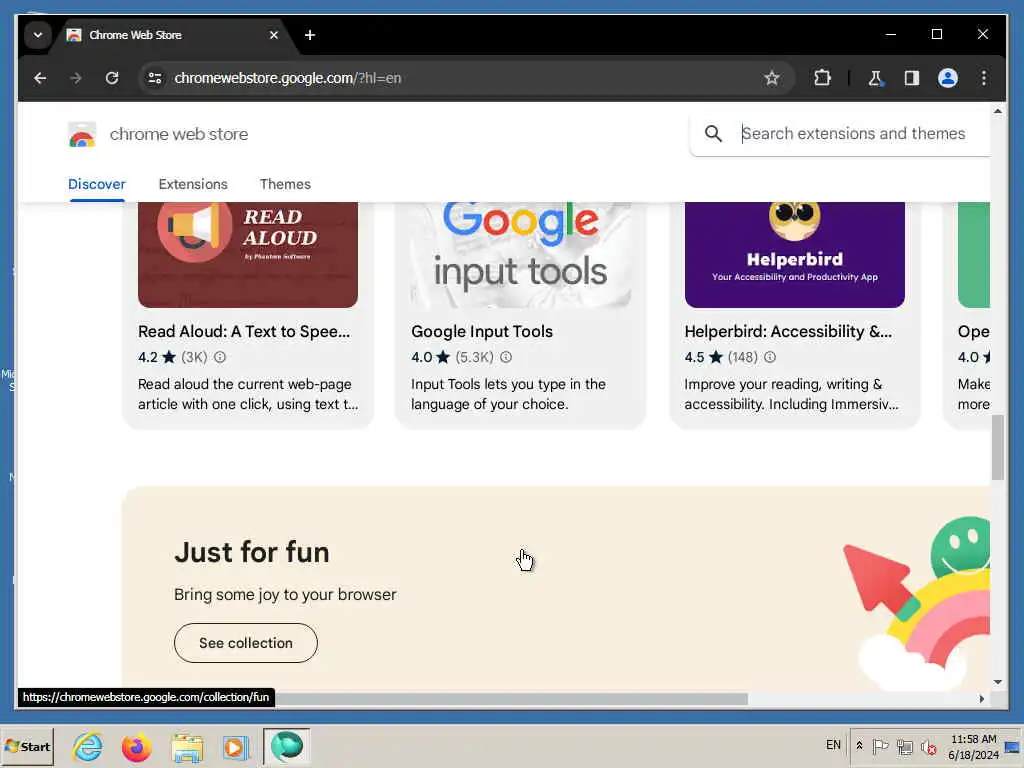The width and height of the screenshot is (1024, 768).
Task: Open Chrome Labs flask icon
Action: coord(875,78)
